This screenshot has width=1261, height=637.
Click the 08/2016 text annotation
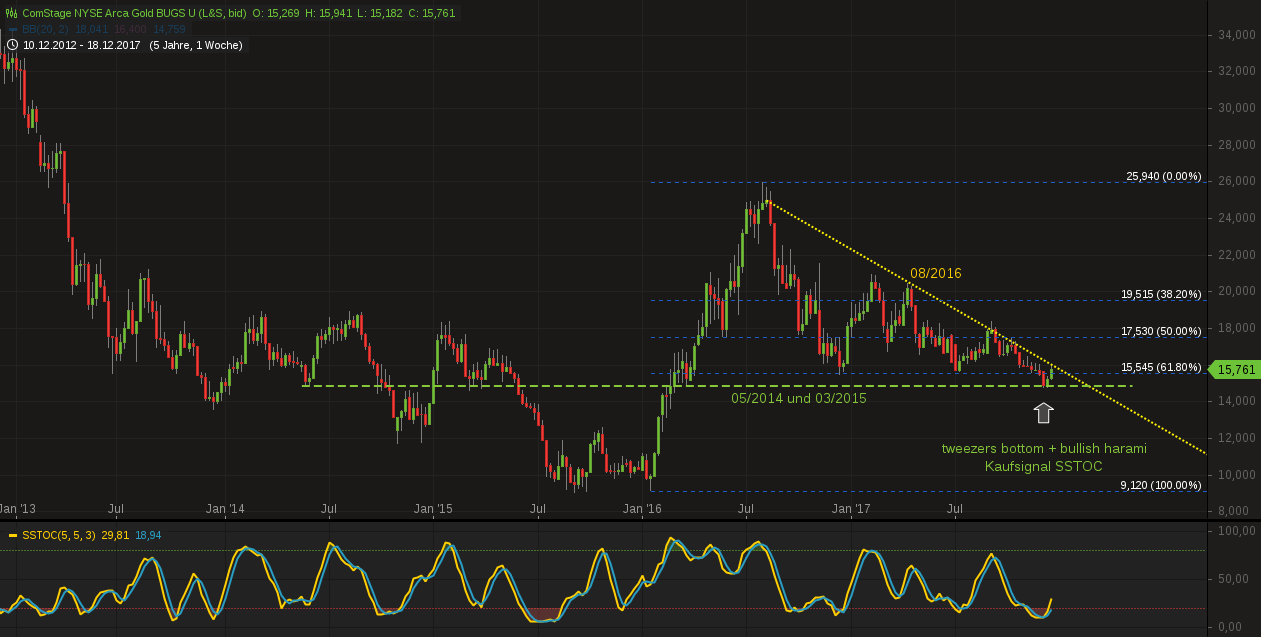937,272
